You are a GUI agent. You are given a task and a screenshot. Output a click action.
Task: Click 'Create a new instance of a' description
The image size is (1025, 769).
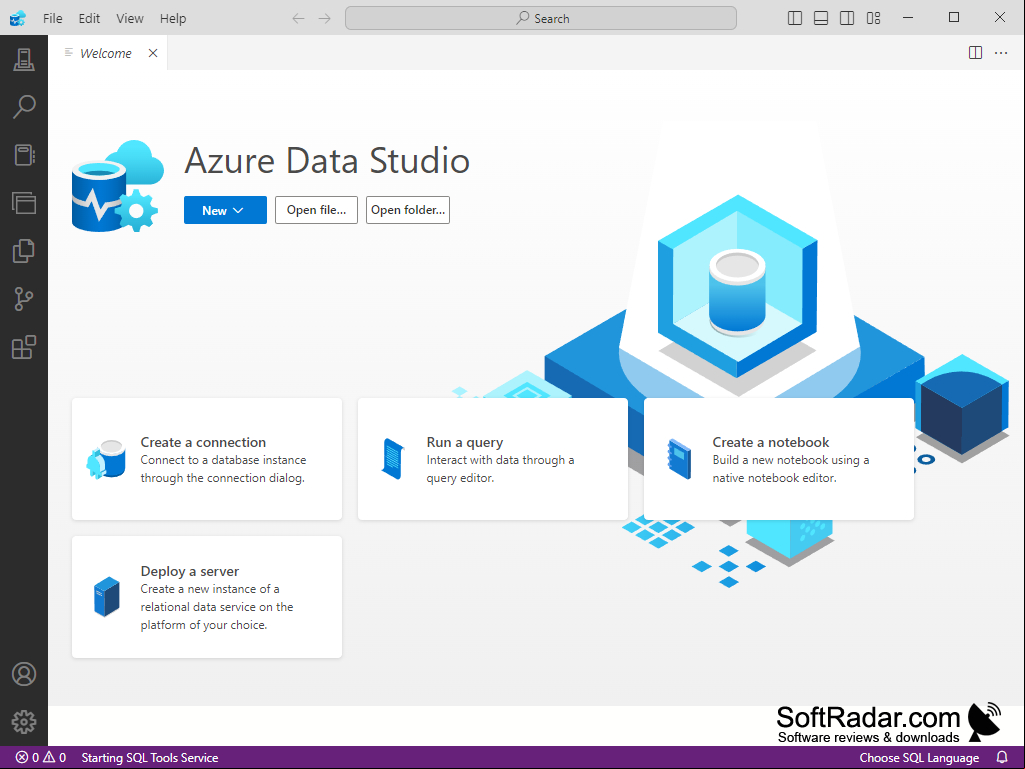[210, 589]
